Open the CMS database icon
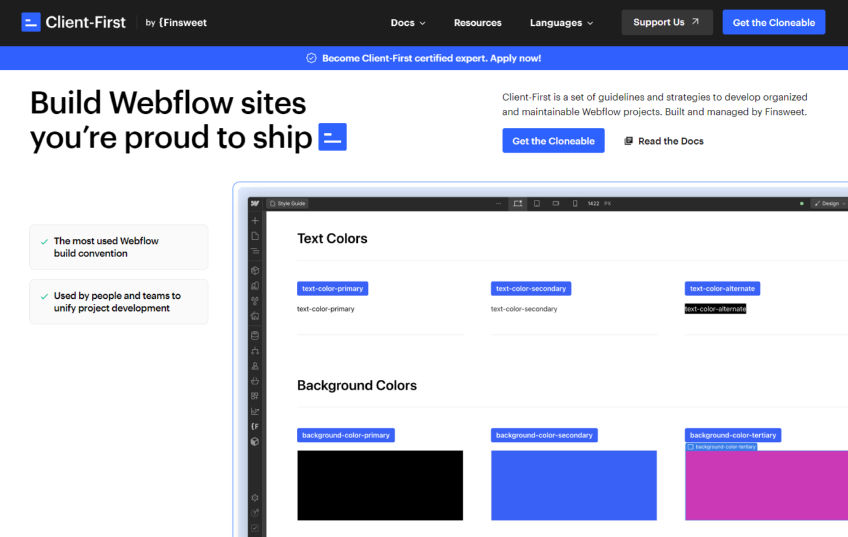 click(x=255, y=335)
